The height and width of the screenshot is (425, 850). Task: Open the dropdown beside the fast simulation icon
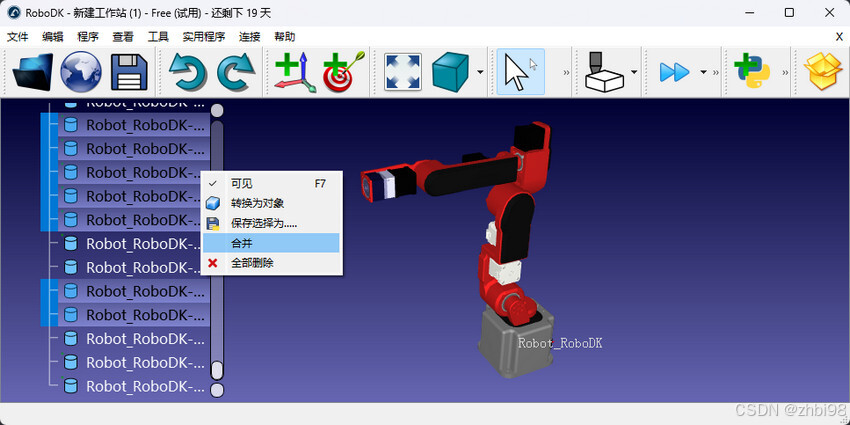pyautogui.click(x=704, y=72)
